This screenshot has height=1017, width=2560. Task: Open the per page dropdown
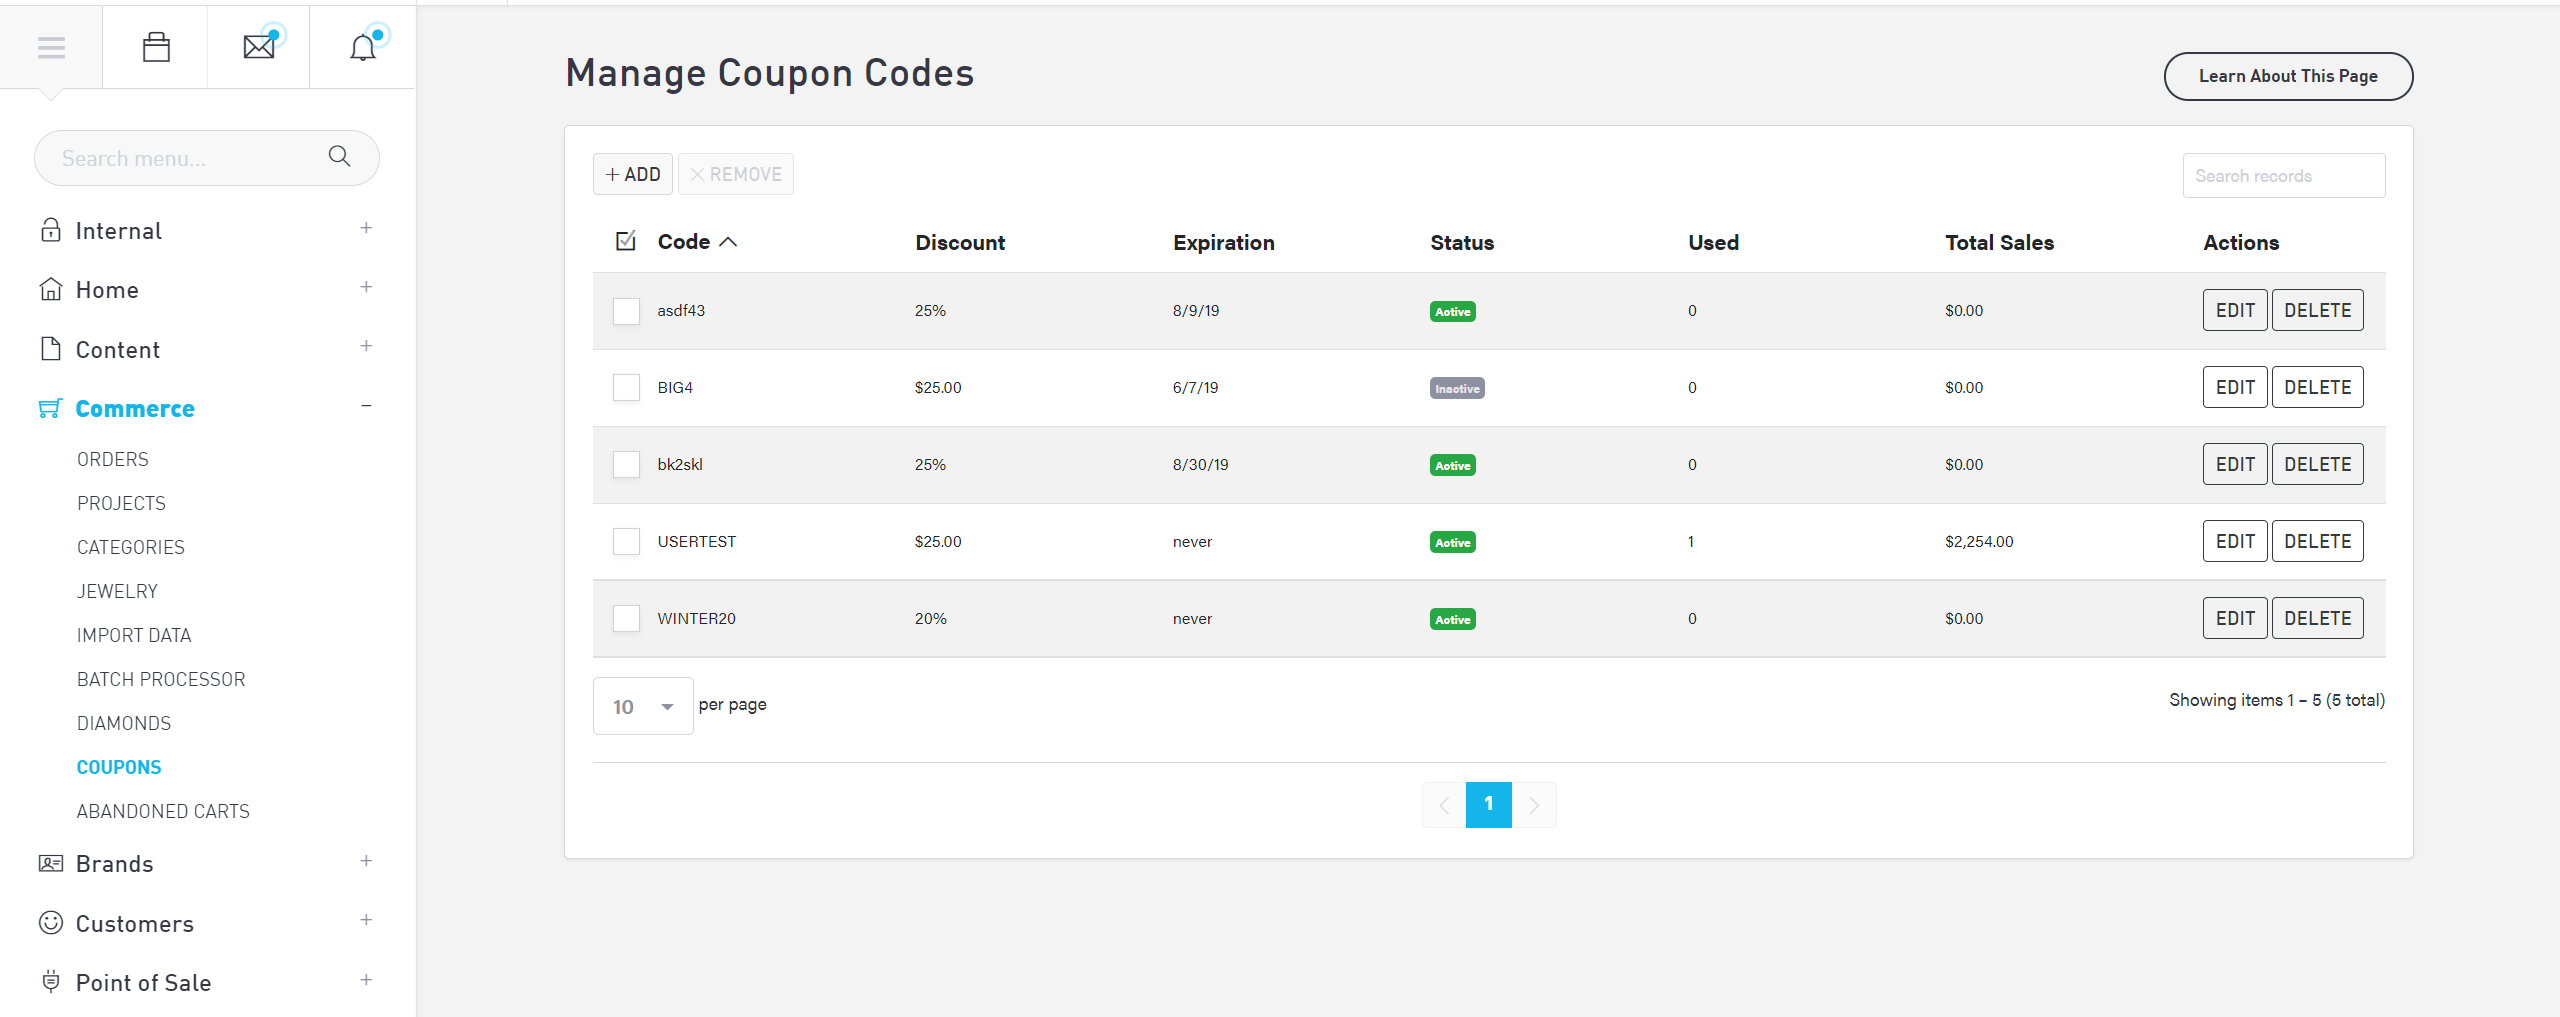(x=643, y=707)
